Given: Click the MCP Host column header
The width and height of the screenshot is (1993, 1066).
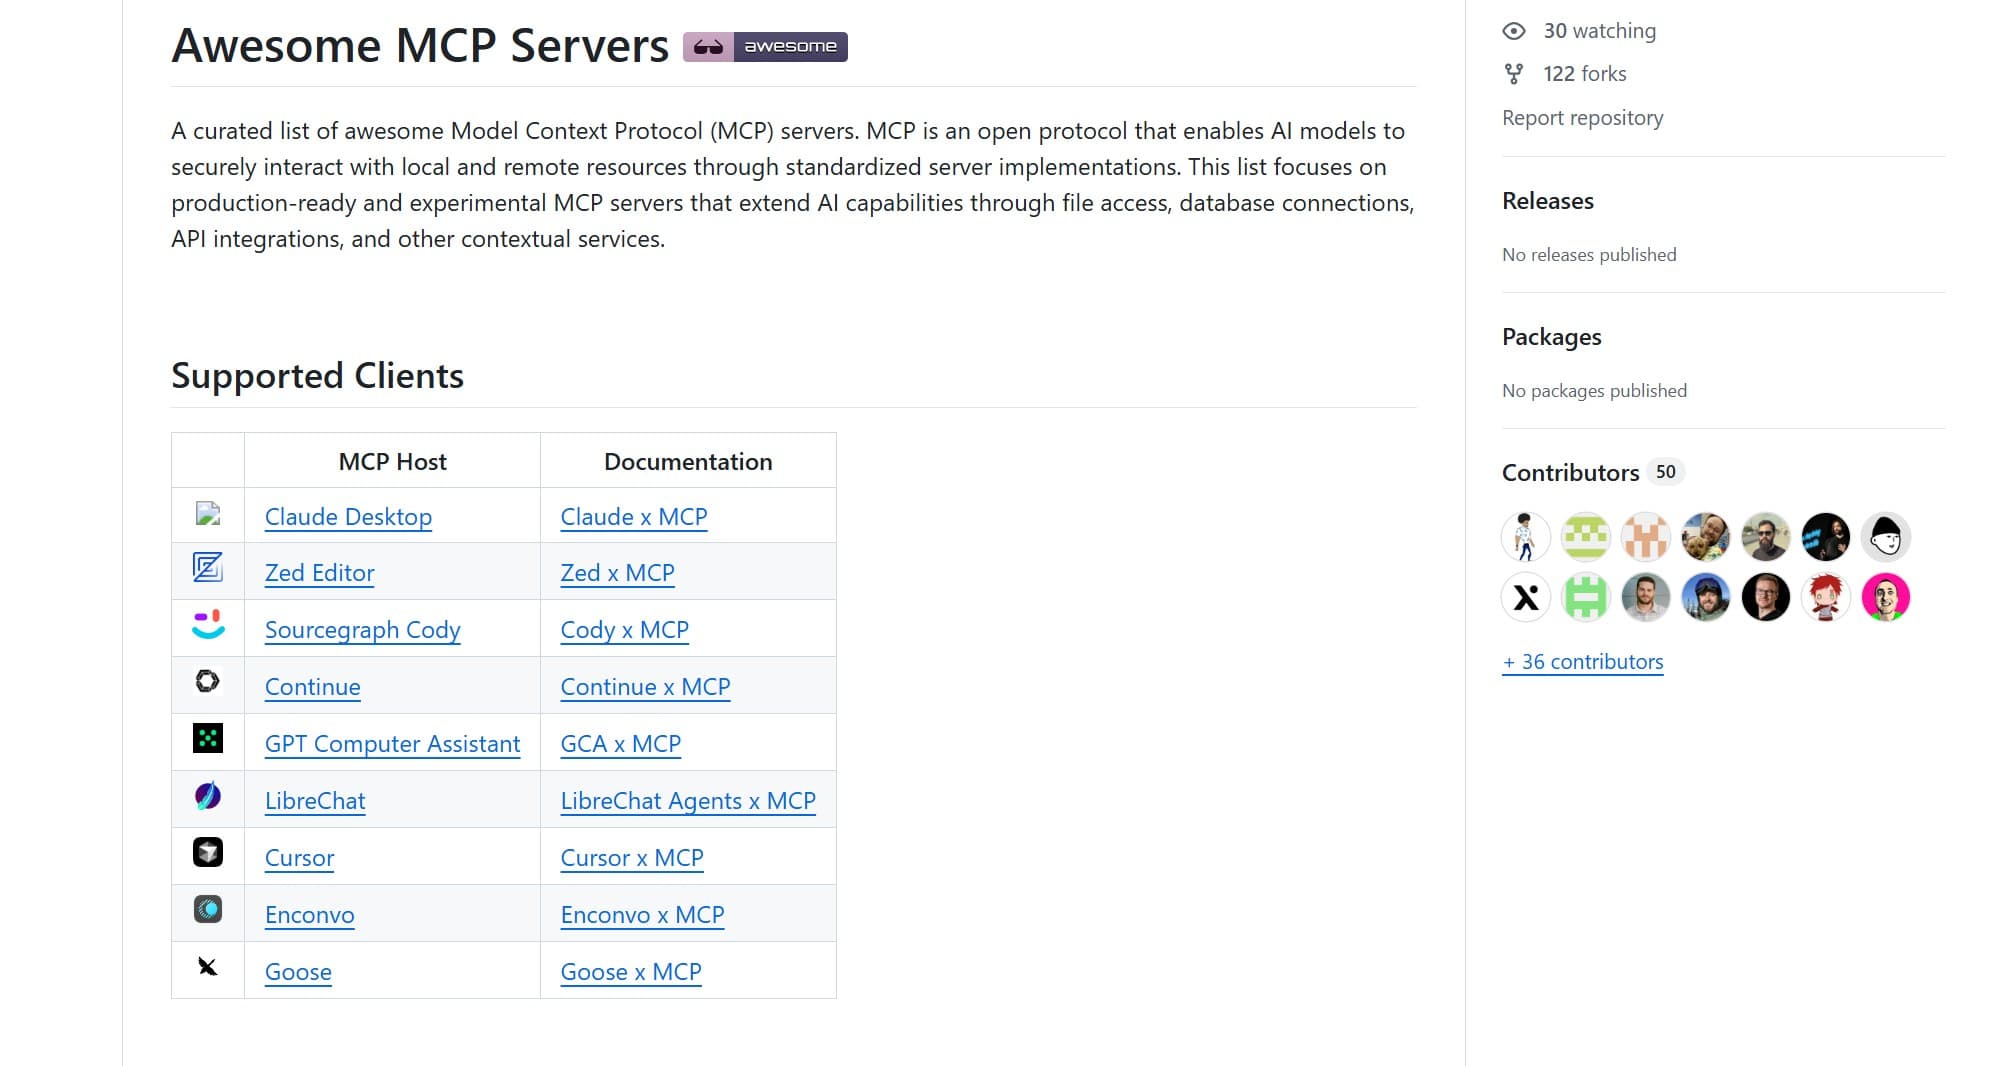Looking at the screenshot, I should 392,462.
